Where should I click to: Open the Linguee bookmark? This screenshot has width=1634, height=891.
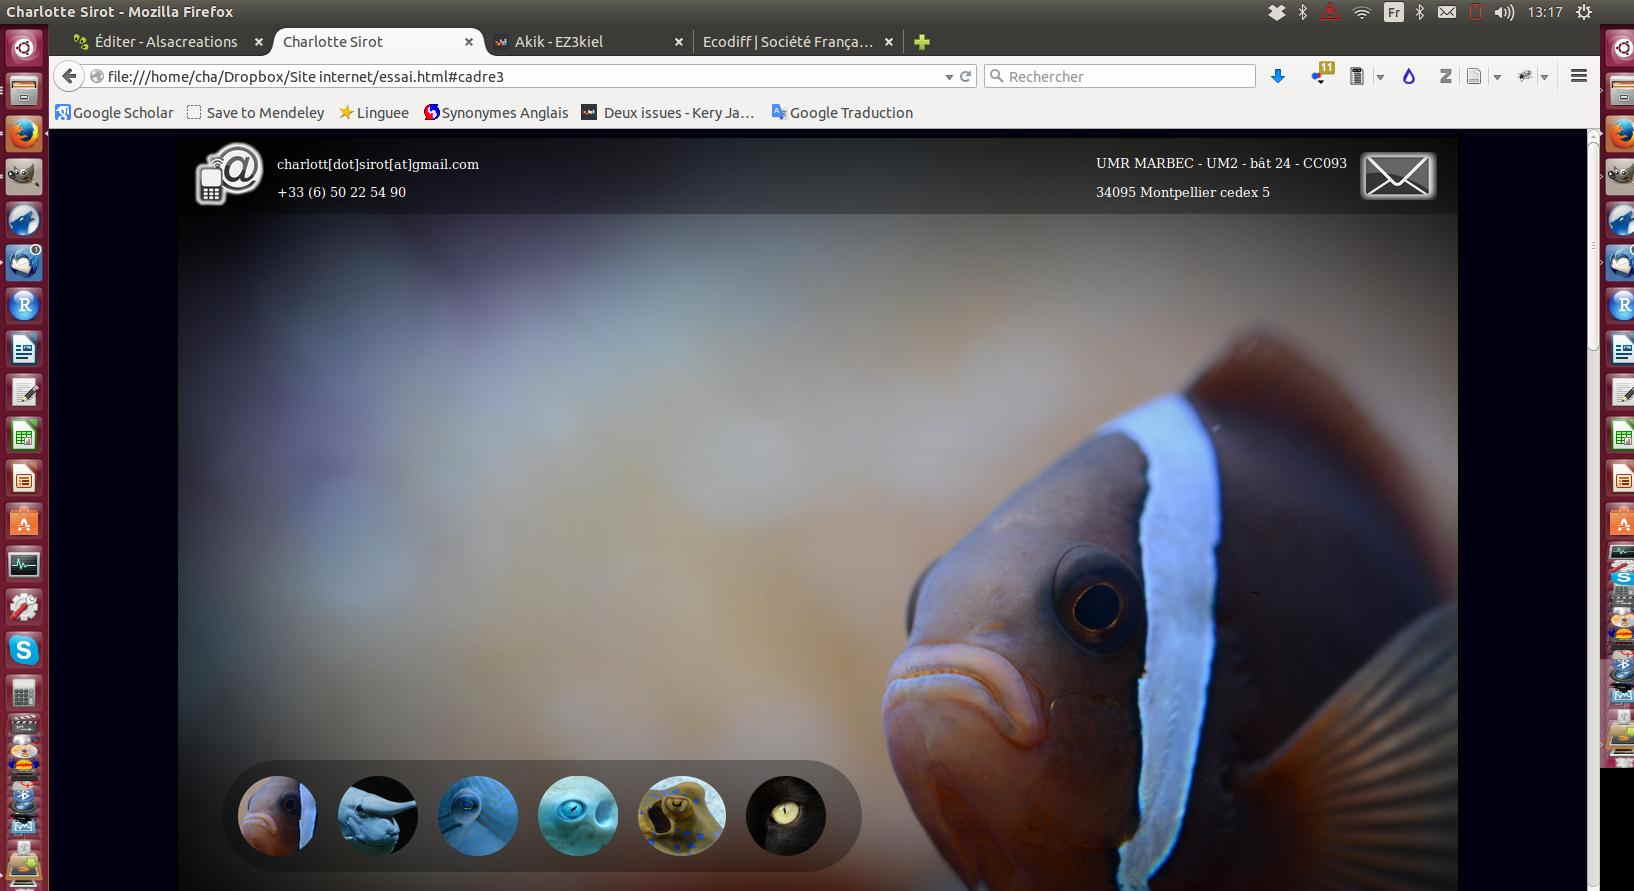coord(374,113)
